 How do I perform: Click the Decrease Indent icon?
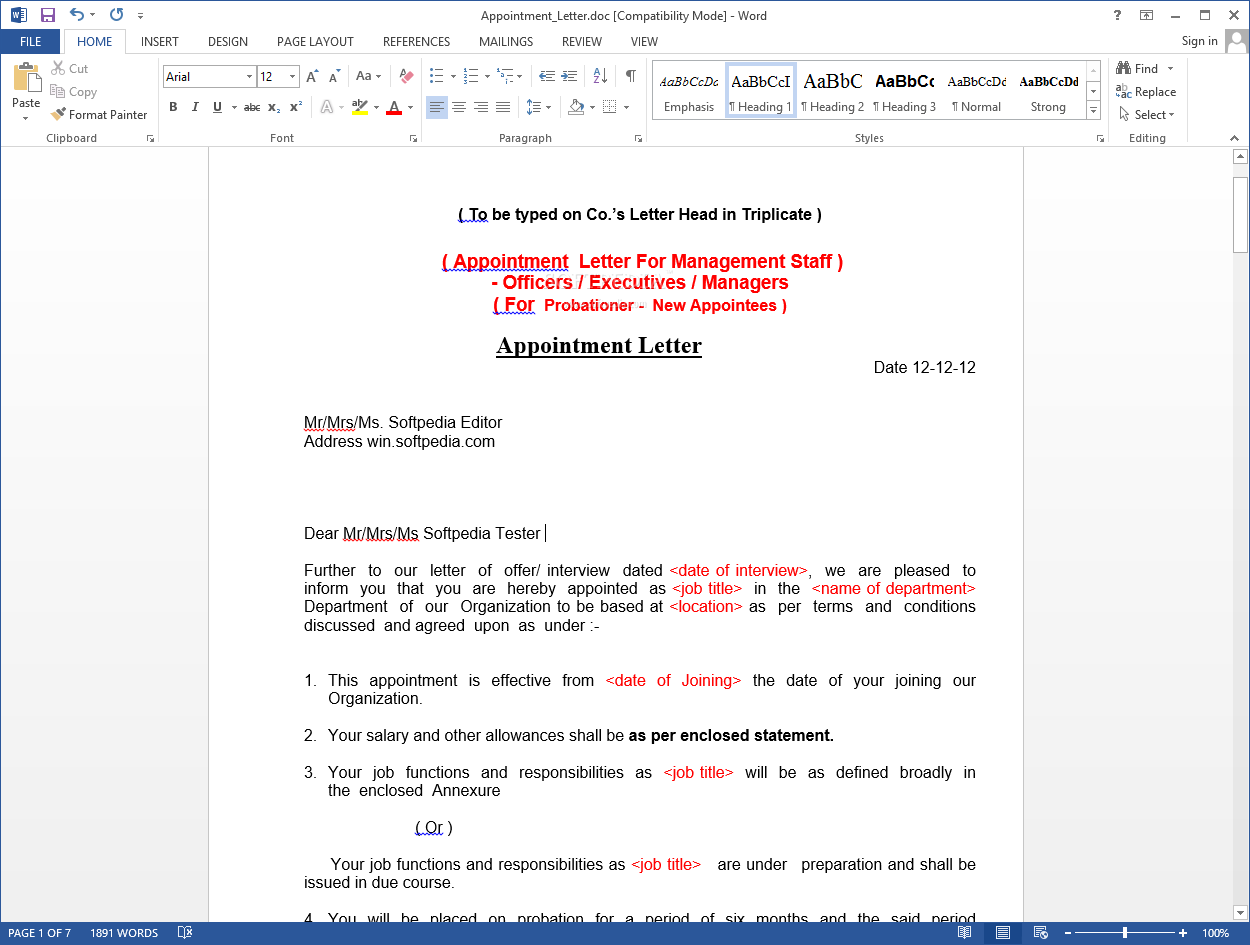click(547, 77)
